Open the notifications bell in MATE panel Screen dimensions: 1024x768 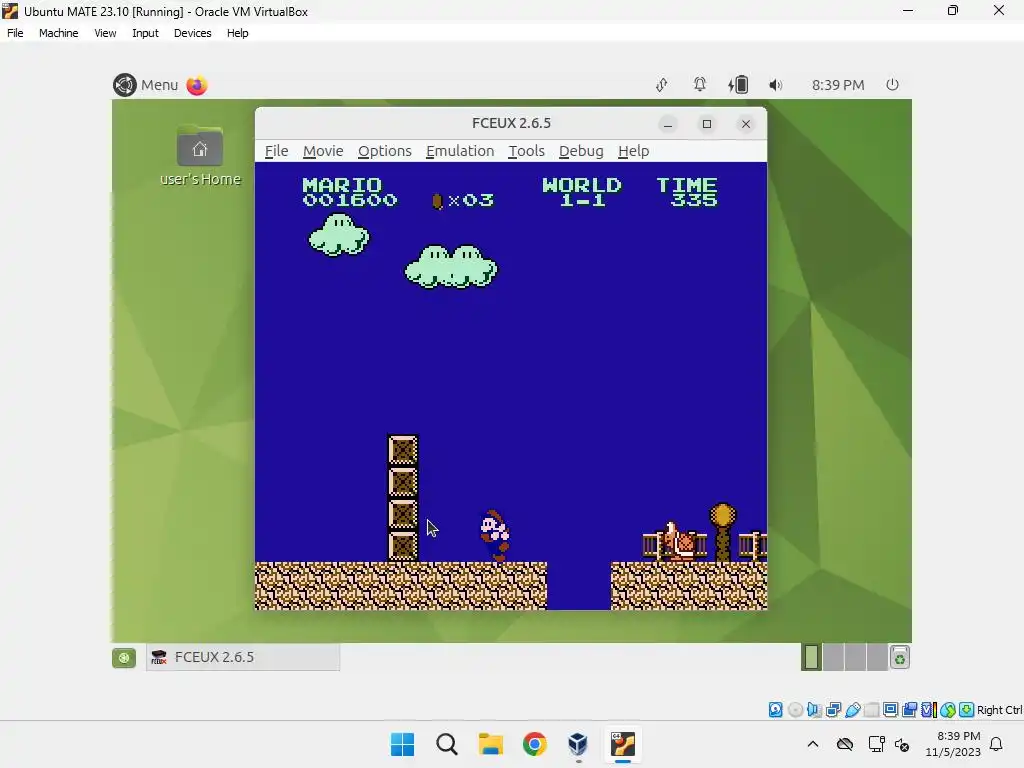[699, 84]
